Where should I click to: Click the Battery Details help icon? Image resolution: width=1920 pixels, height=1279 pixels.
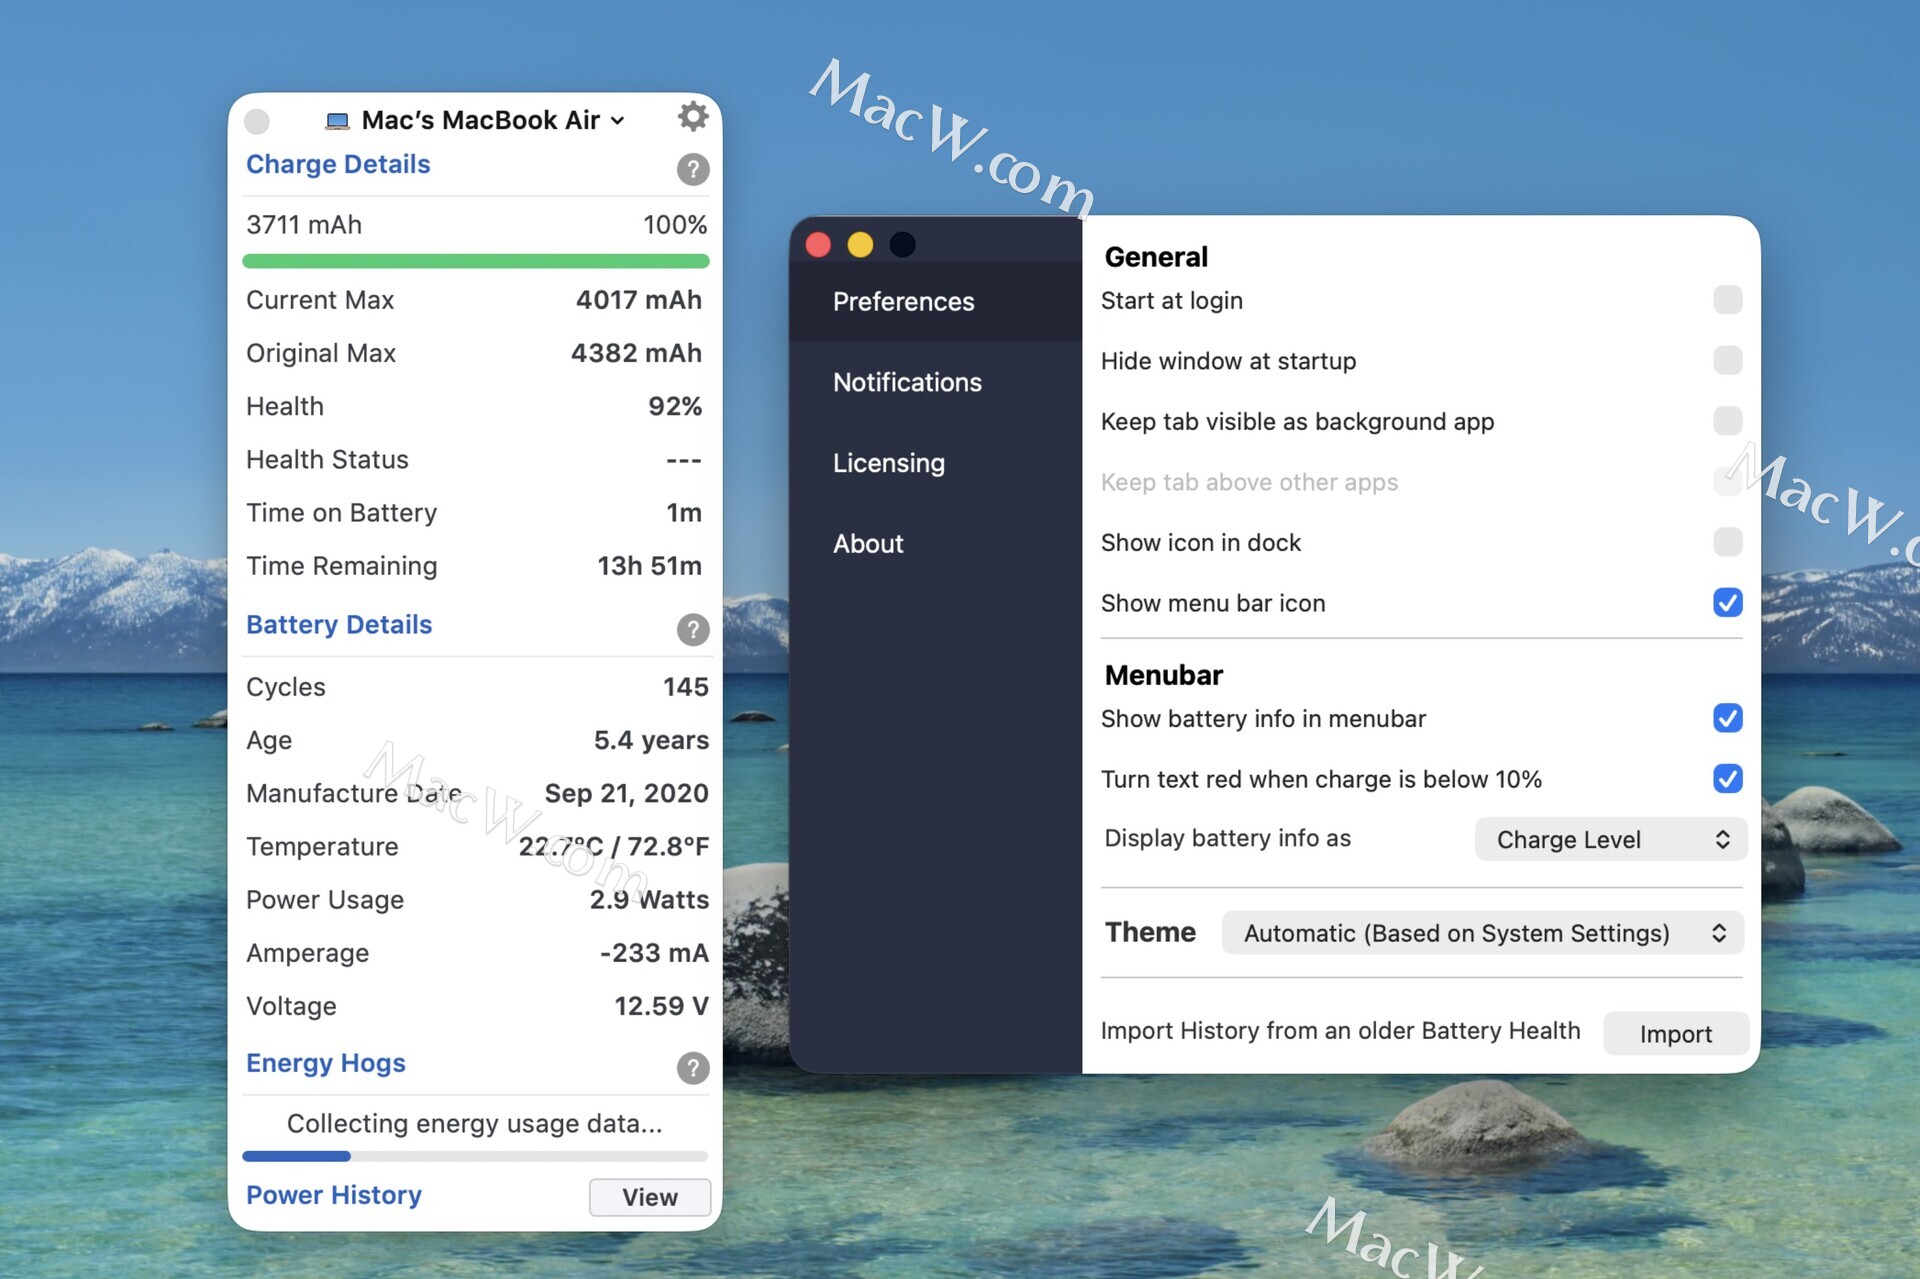click(x=692, y=629)
